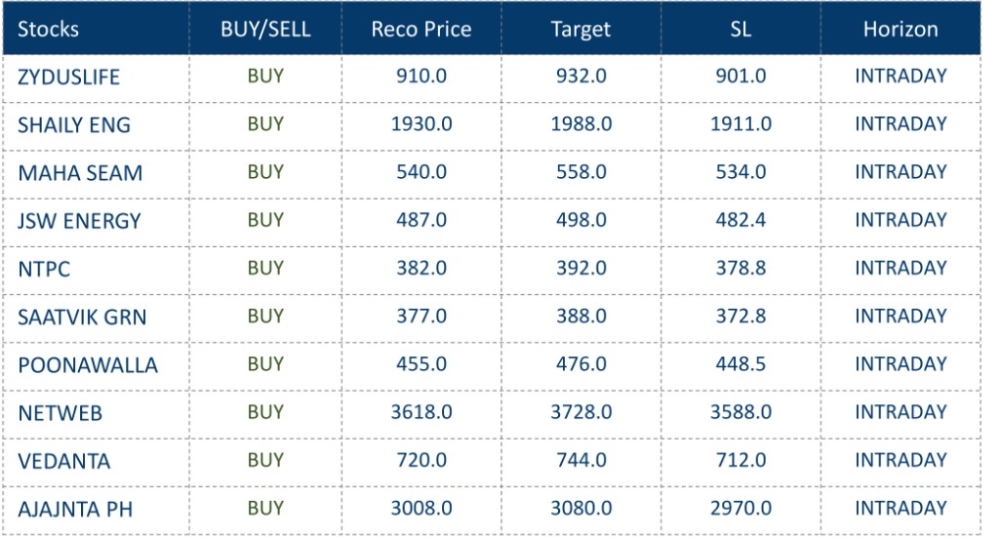983x540 pixels.
Task: Click the Horizon column header
Action: [x=900, y=29]
